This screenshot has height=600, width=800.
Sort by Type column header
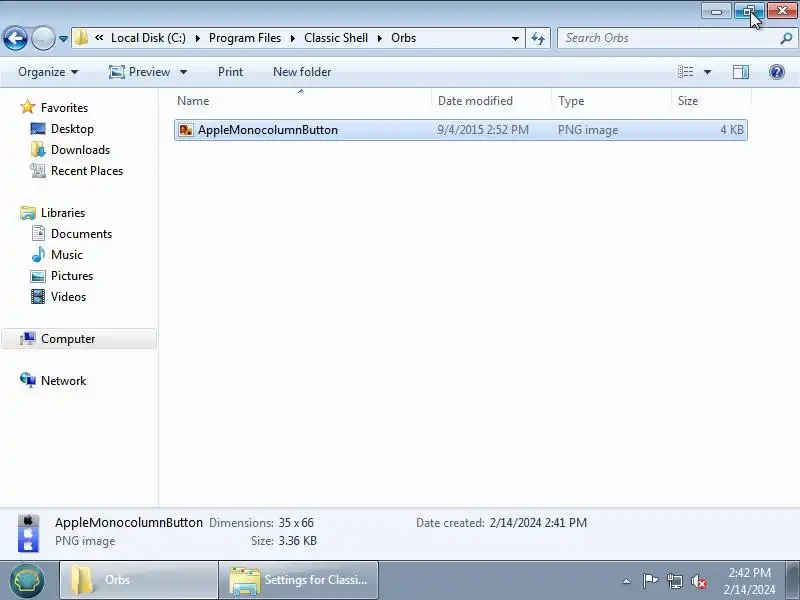click(x=611, y=101)
